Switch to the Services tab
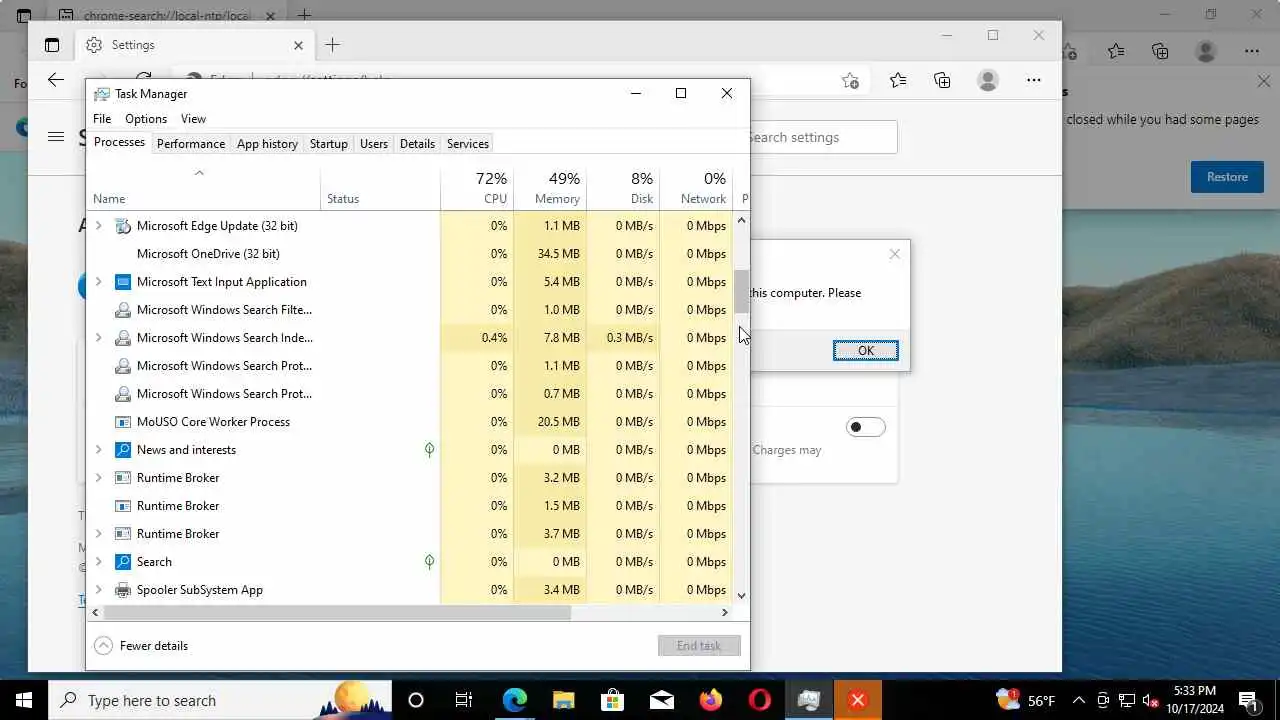 [468, 144]
